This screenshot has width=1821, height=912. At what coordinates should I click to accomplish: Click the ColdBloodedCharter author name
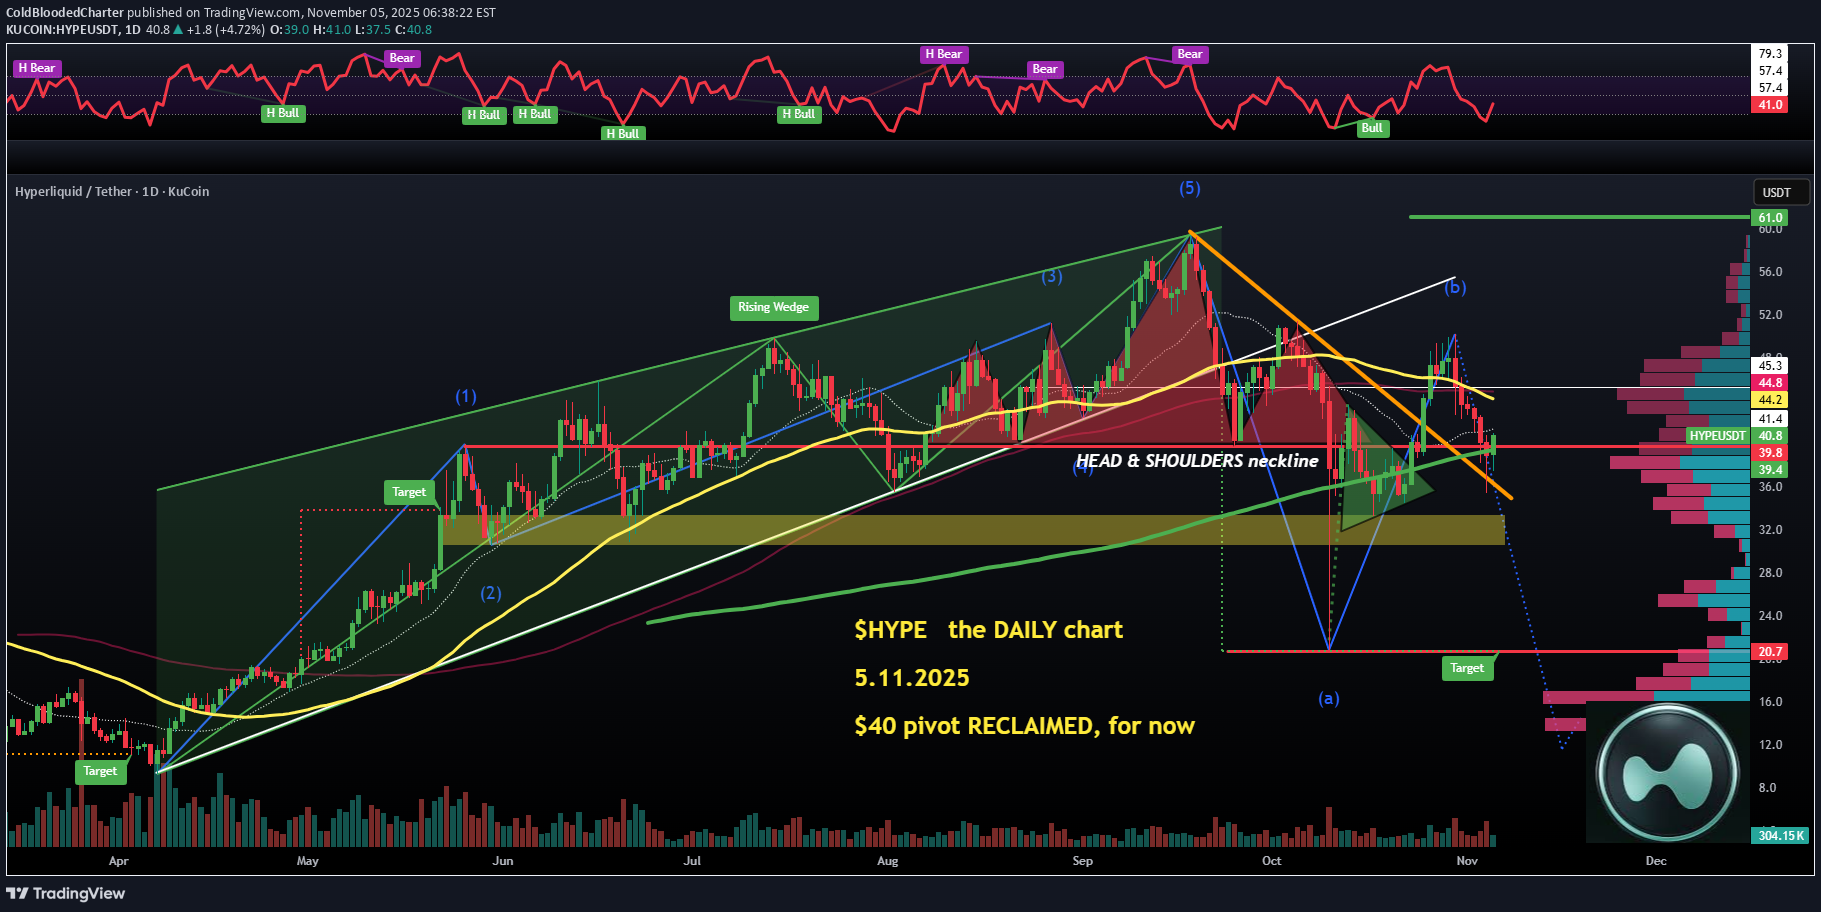(x=65, y=13)
